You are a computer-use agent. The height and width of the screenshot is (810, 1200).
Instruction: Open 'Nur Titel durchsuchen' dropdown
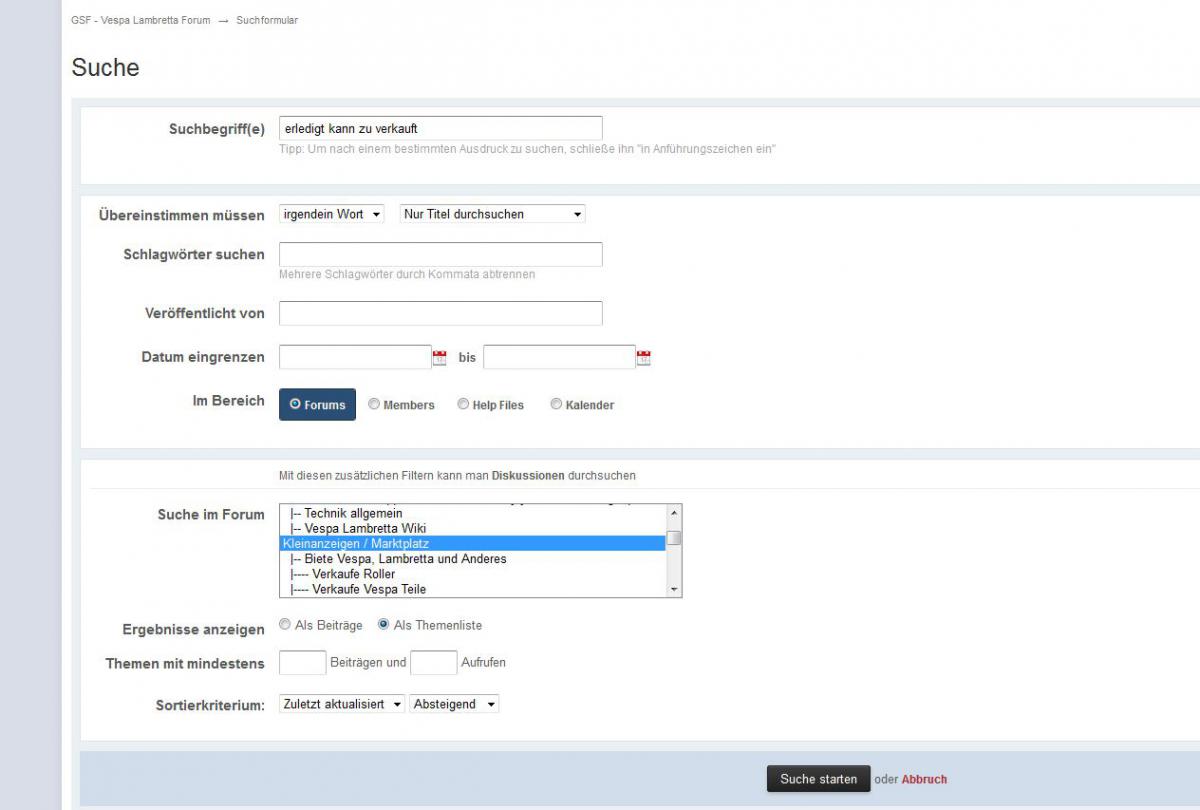pyautogui.click(x=492, y=214)
